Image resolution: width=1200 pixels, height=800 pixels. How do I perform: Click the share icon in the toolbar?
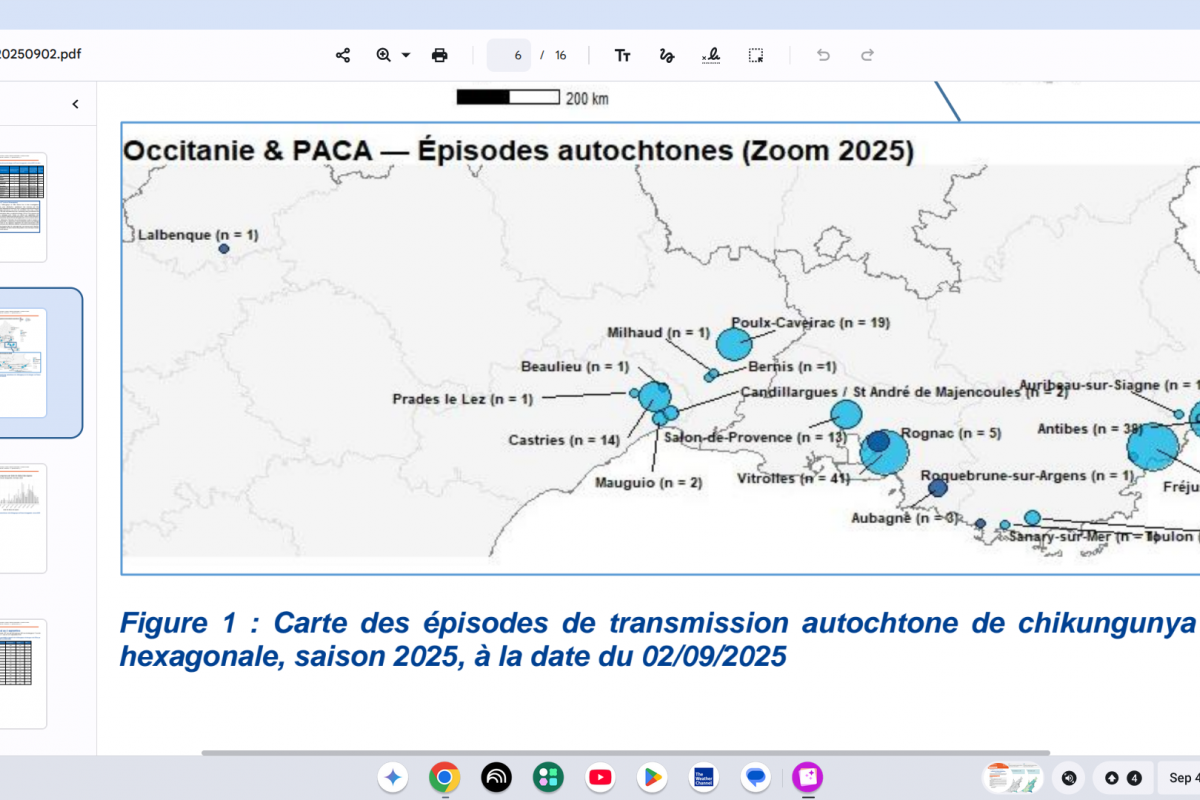[x=343, y=55]
